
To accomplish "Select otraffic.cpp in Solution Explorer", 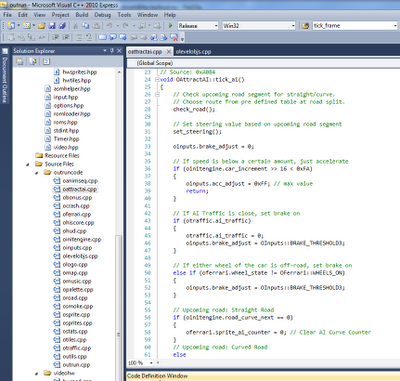I will click(77, 348).
